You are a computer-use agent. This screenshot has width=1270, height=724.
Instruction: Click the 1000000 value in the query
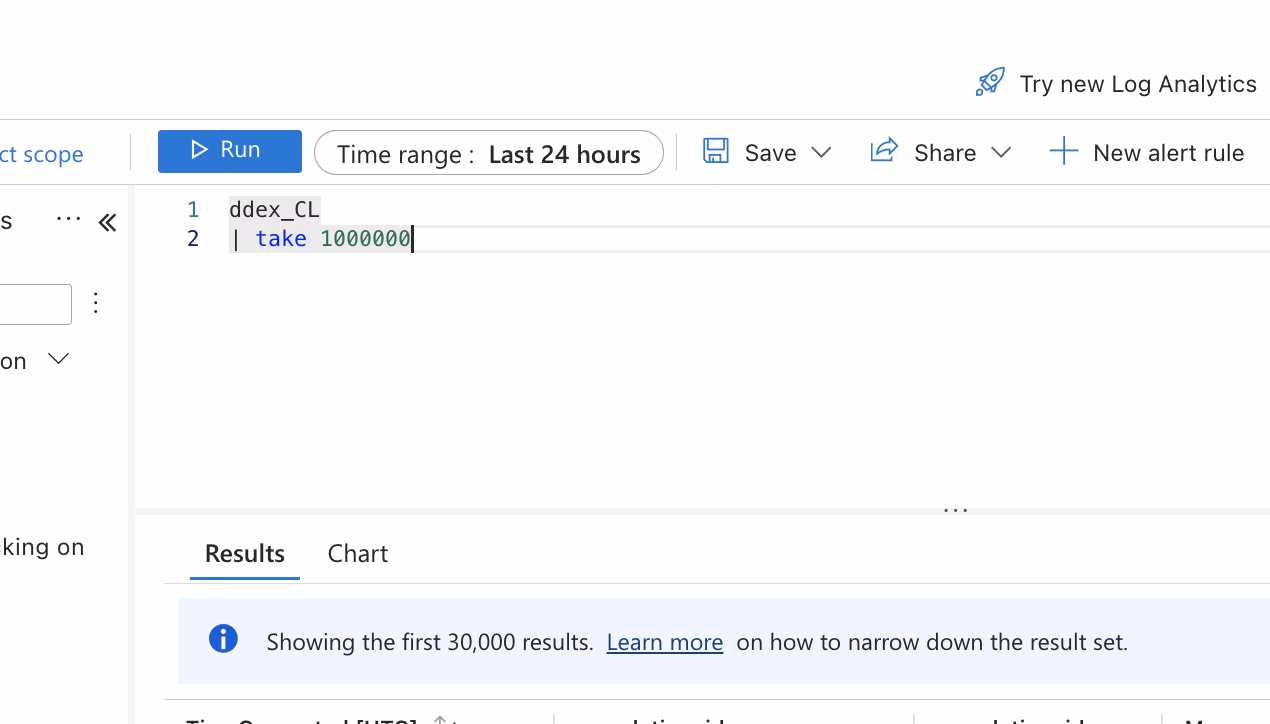point(365,239)
